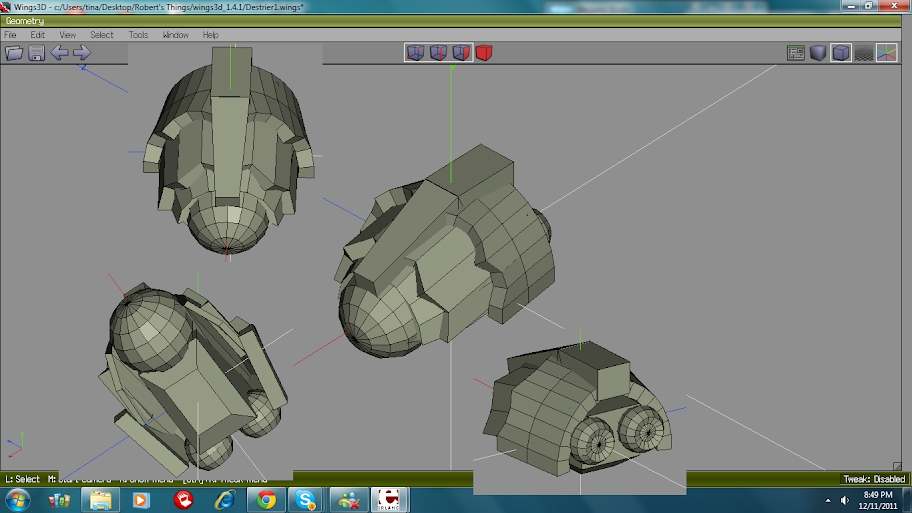Viewport: 912px width, 513px height.
Task: Click Tweak: Disabled status text
Action: tap(874, 479)
